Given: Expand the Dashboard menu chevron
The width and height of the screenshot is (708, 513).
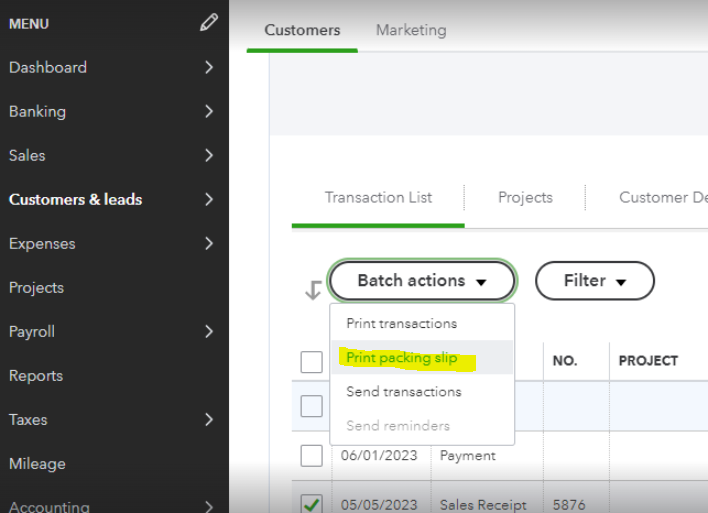Looking at the screenshot, I should click(209, 67).
